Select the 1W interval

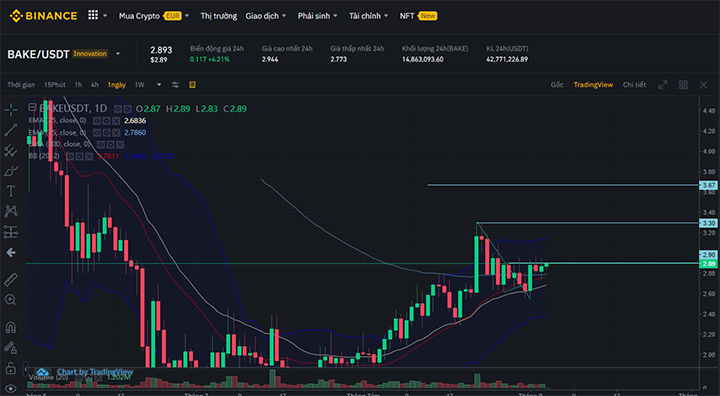click(140, 85)
